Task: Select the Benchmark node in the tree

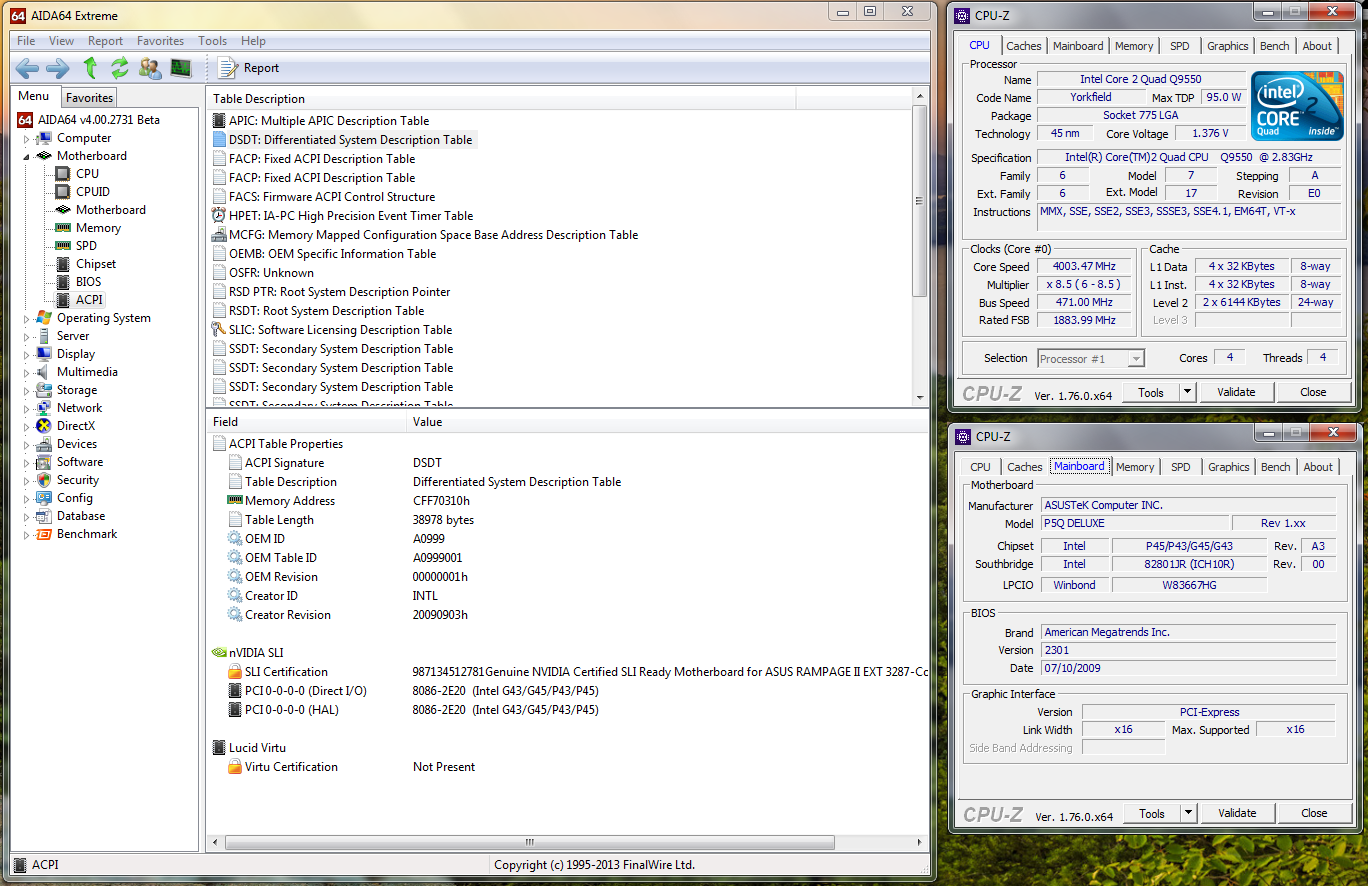Action: (87, 534)
